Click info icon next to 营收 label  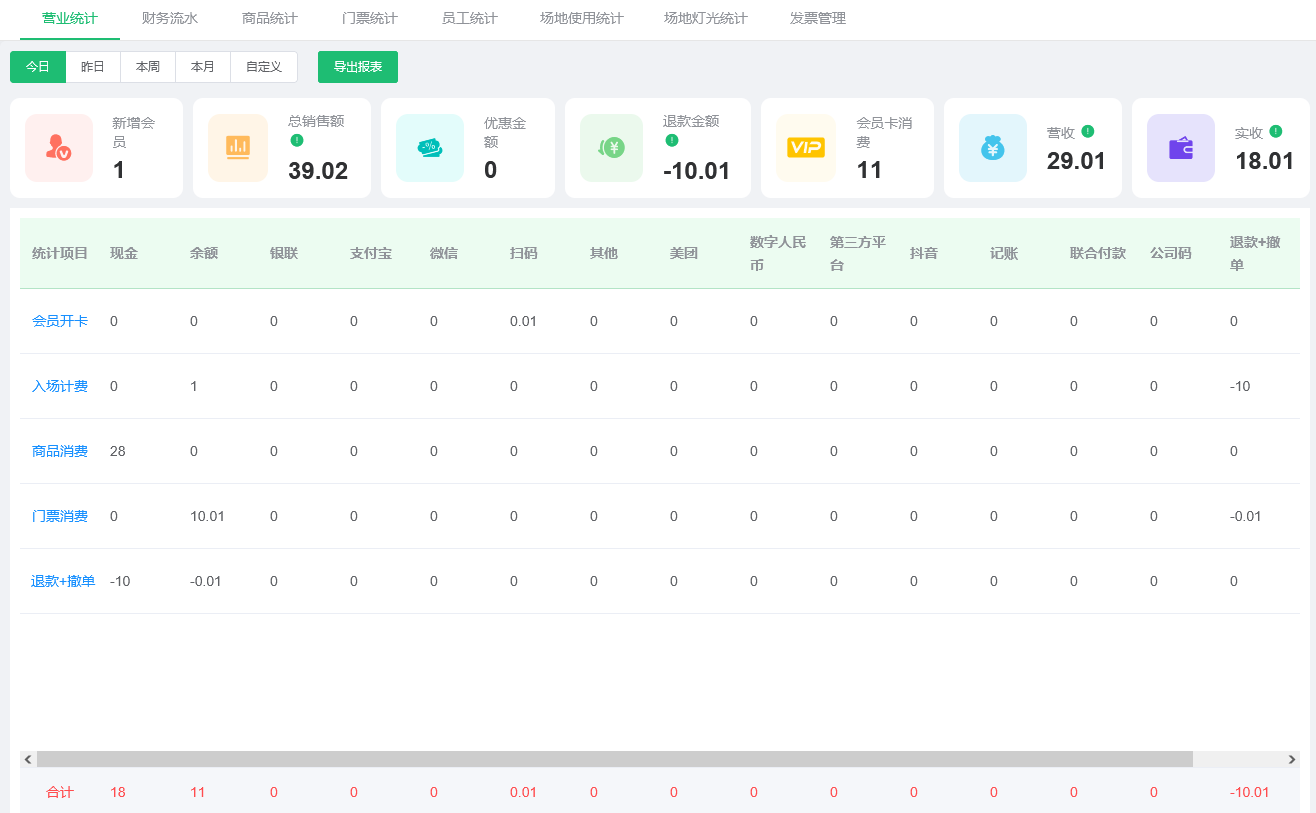point(1088,131)
